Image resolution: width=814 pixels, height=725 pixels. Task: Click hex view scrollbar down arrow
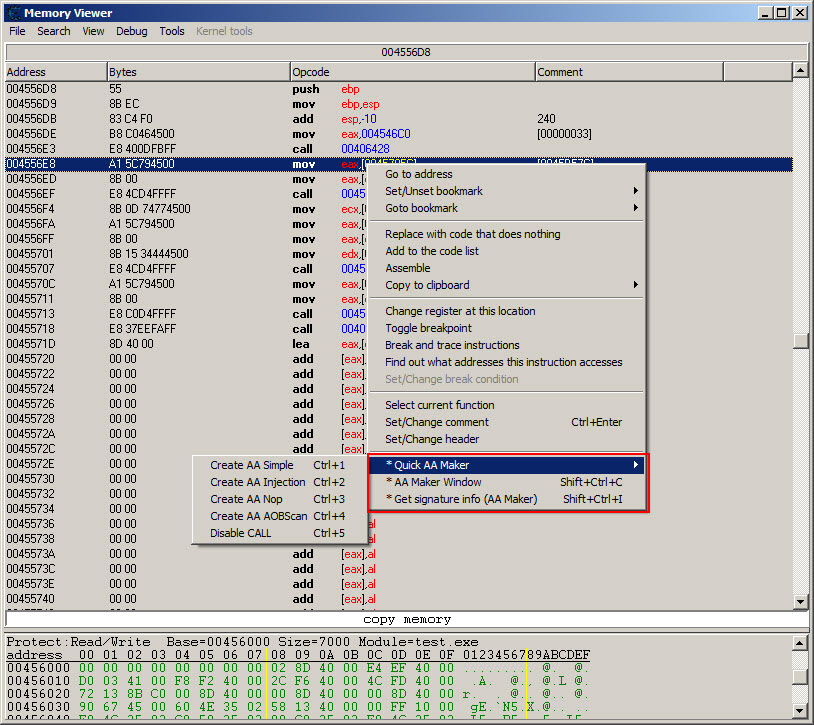pos(800,710)
